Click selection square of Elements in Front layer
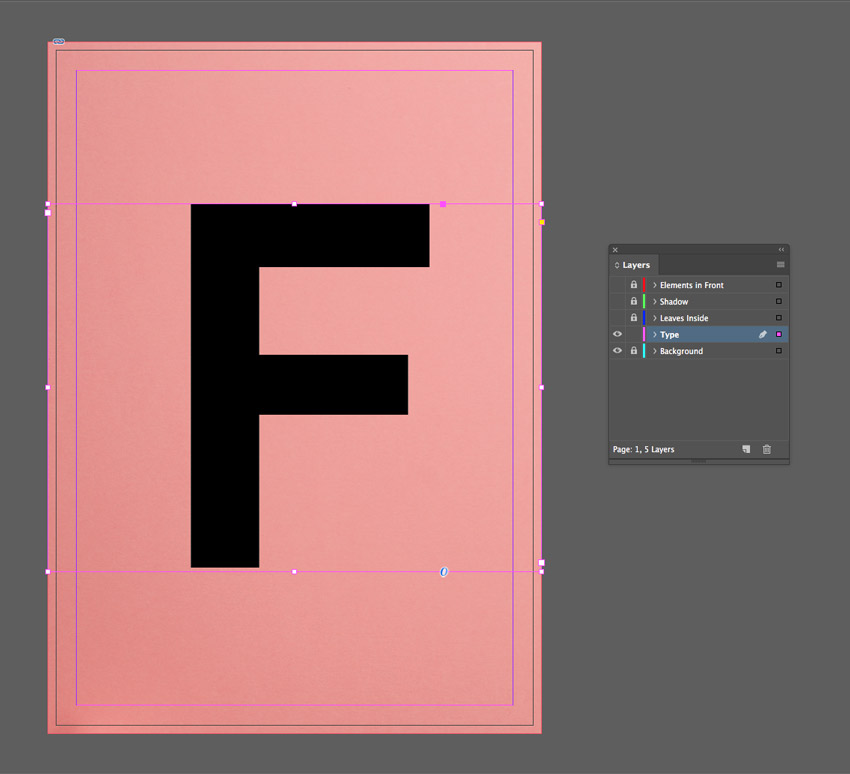The width and height of the screenshot is (850, 774). pos(779,285)
